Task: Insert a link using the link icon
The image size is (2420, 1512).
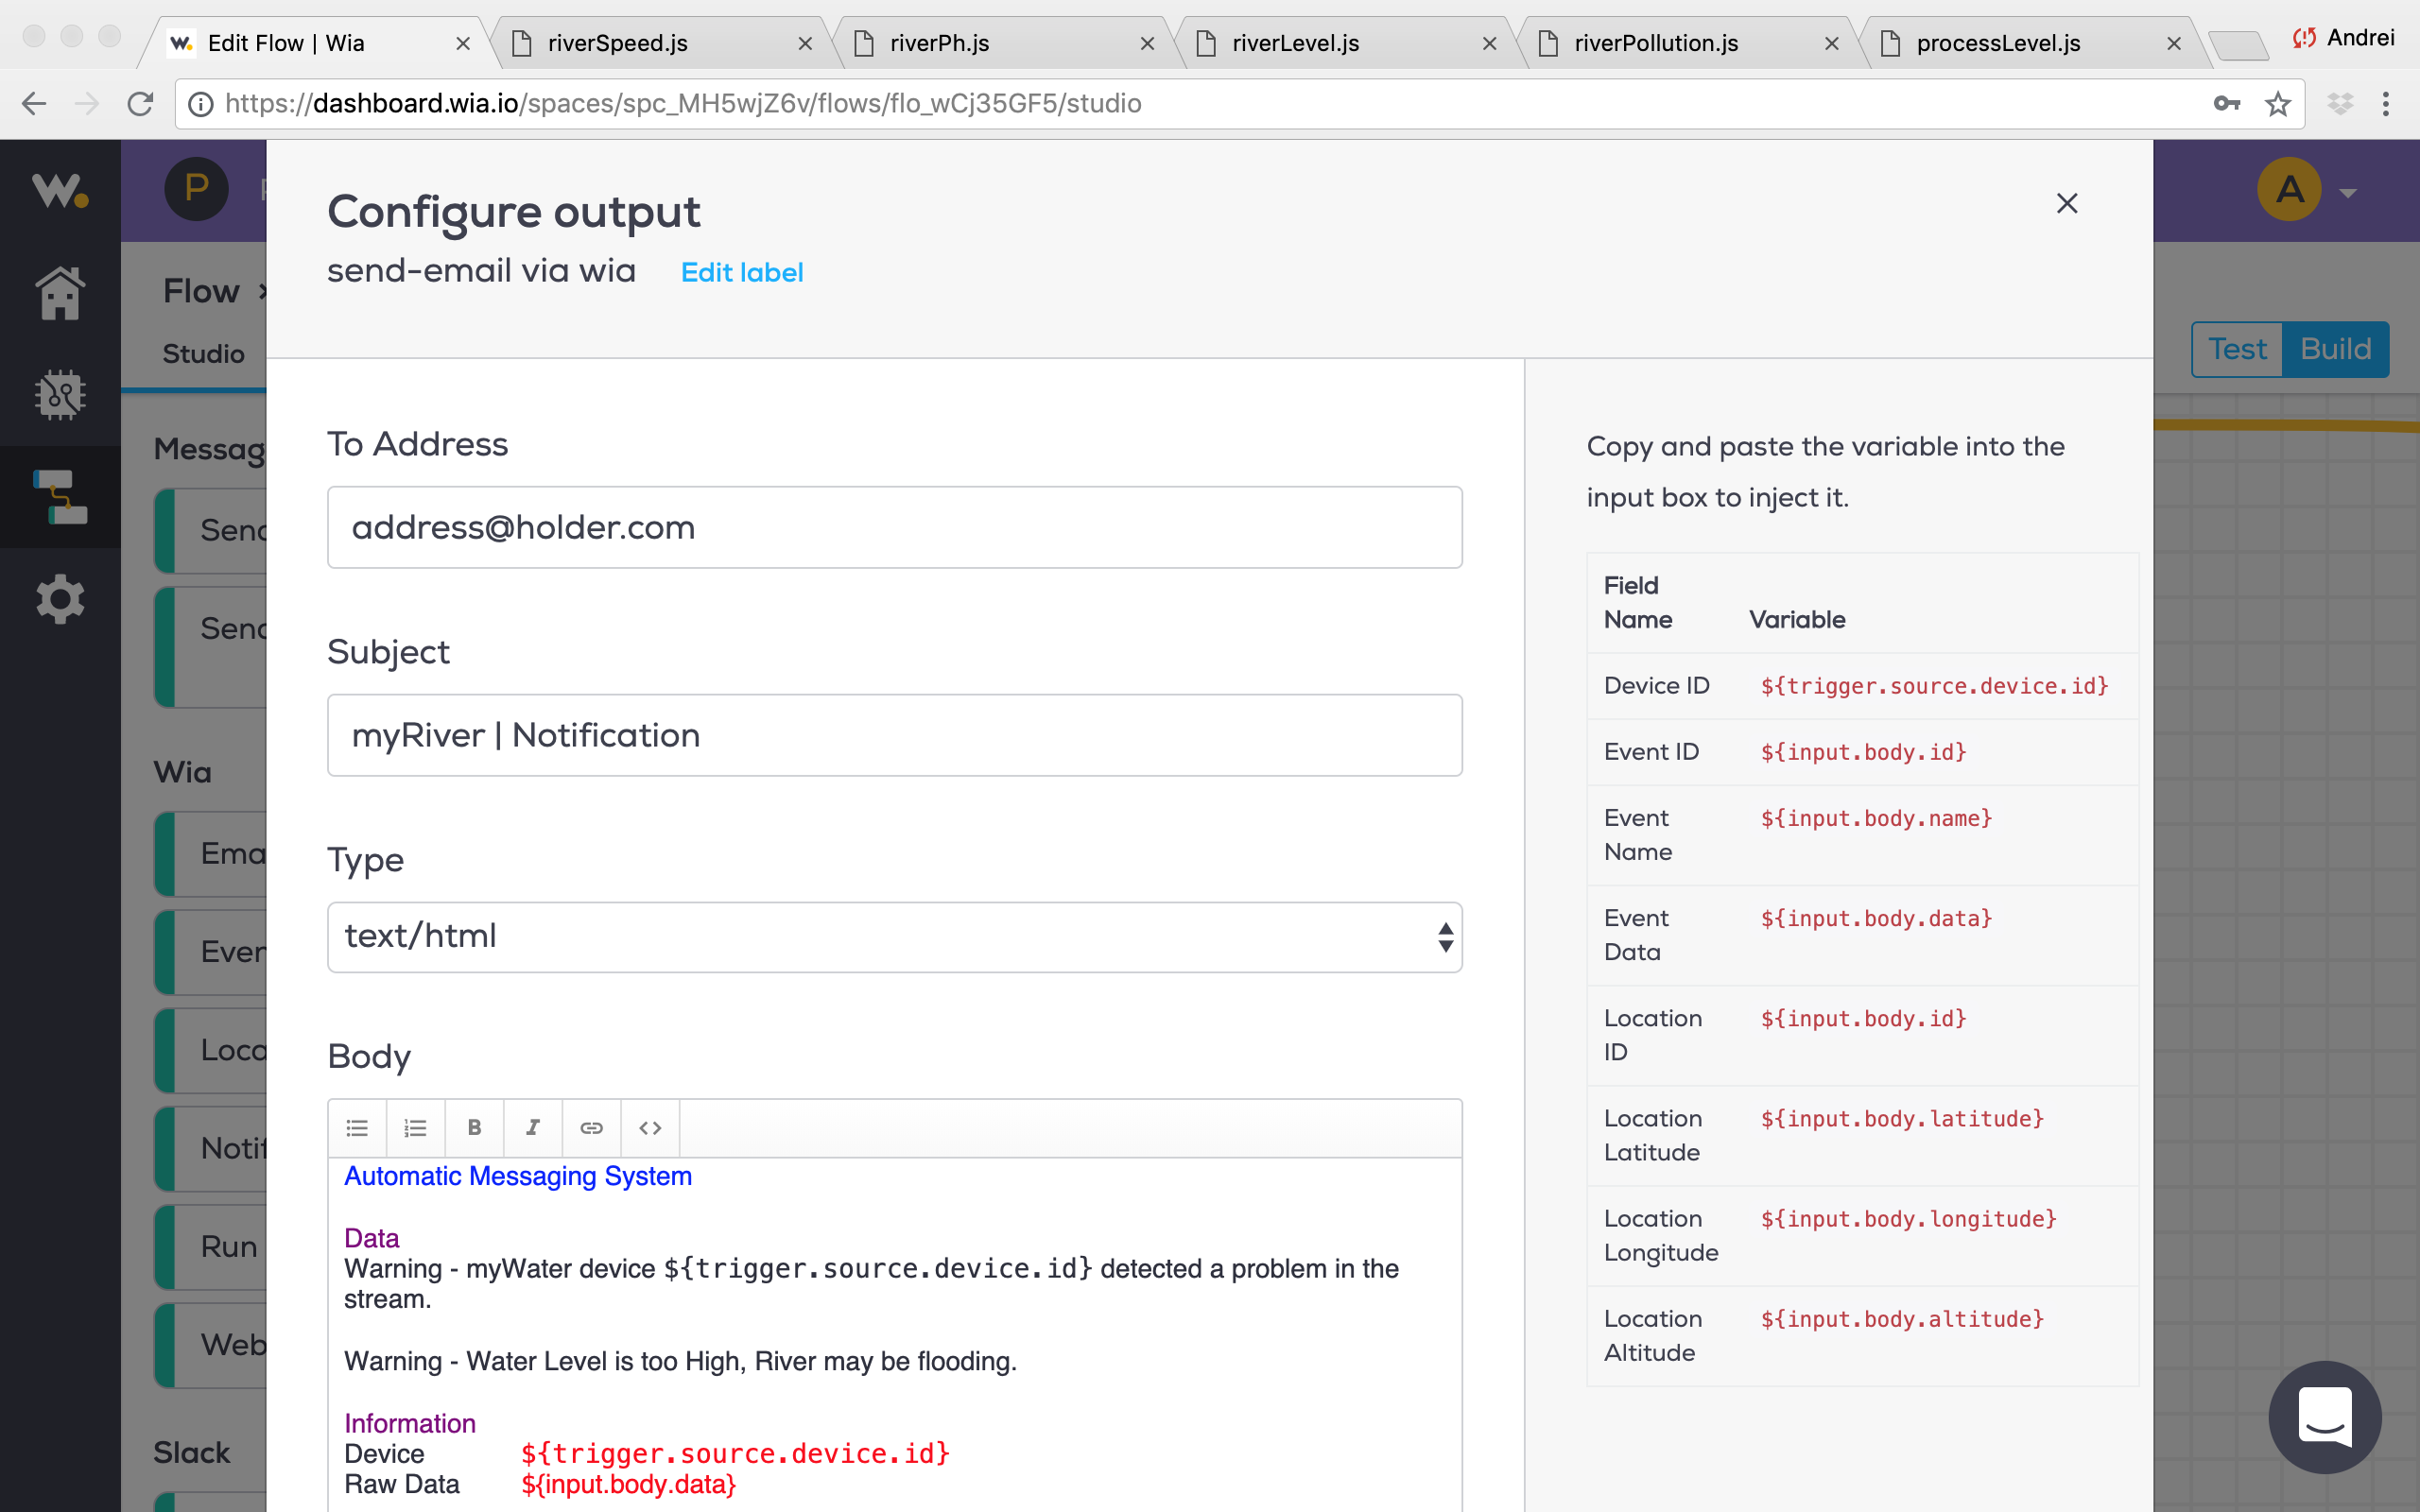Action: pyautogui.click(x=591, y=1128)
